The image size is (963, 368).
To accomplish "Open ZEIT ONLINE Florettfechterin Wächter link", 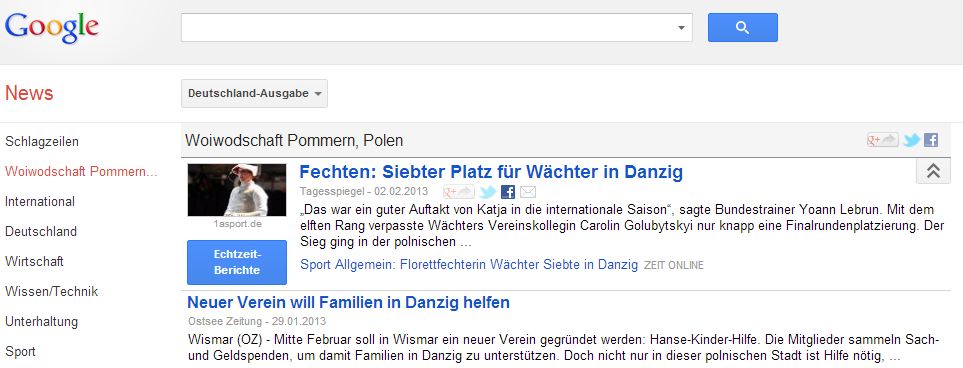I will (x=469, y=265).
